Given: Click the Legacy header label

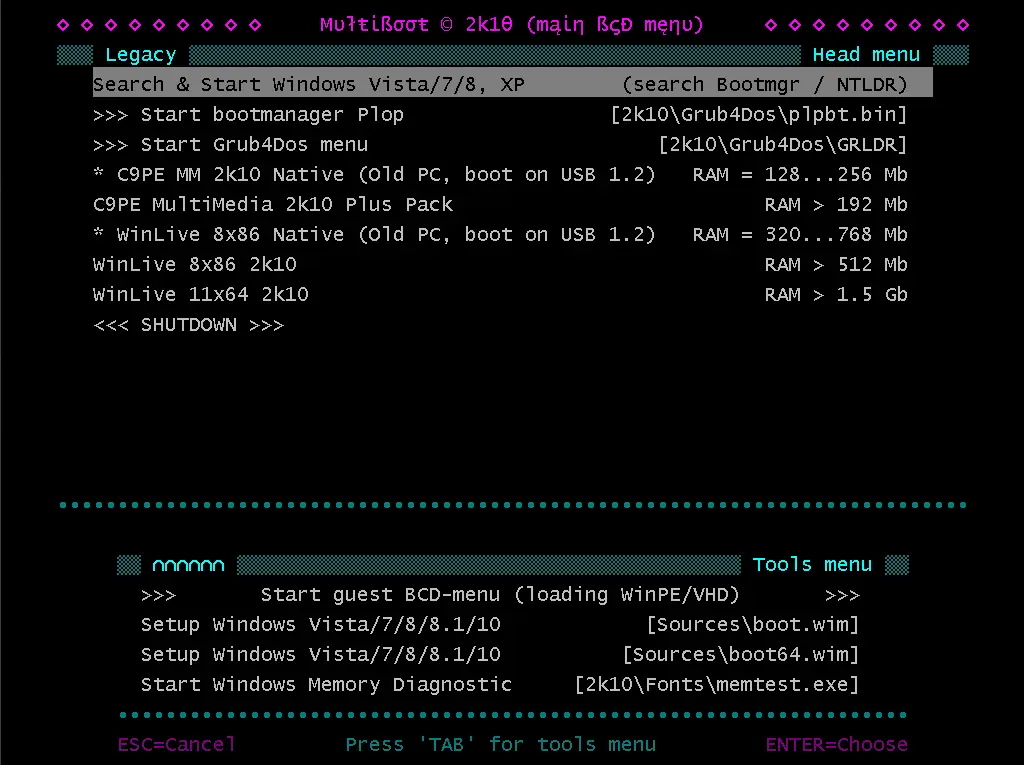Looking at the screenshot, I should [140, 55].
